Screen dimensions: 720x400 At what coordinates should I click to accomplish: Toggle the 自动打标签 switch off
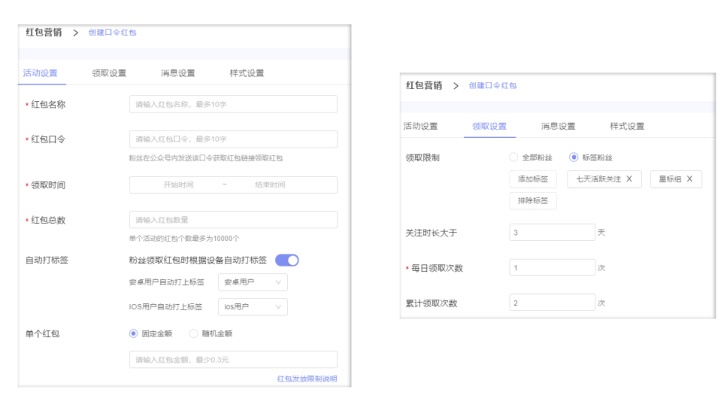click(287, 260)
